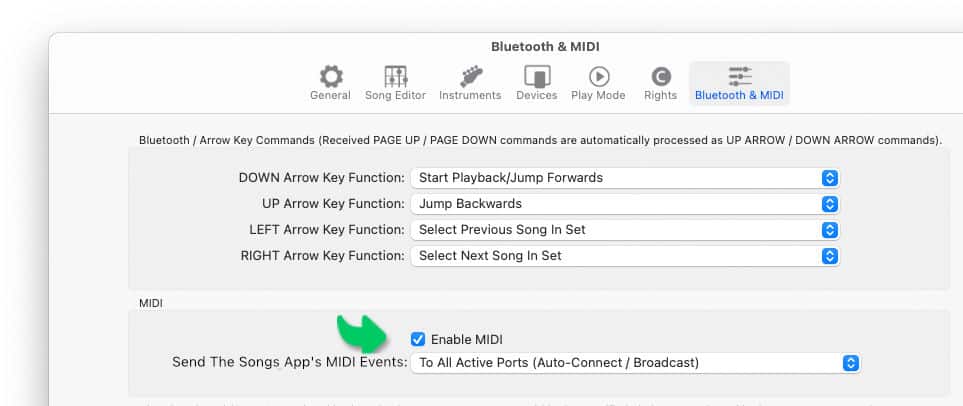
Task: Expand the 'Jump Backwards' dropdown field
Action: tap(625, 204)
